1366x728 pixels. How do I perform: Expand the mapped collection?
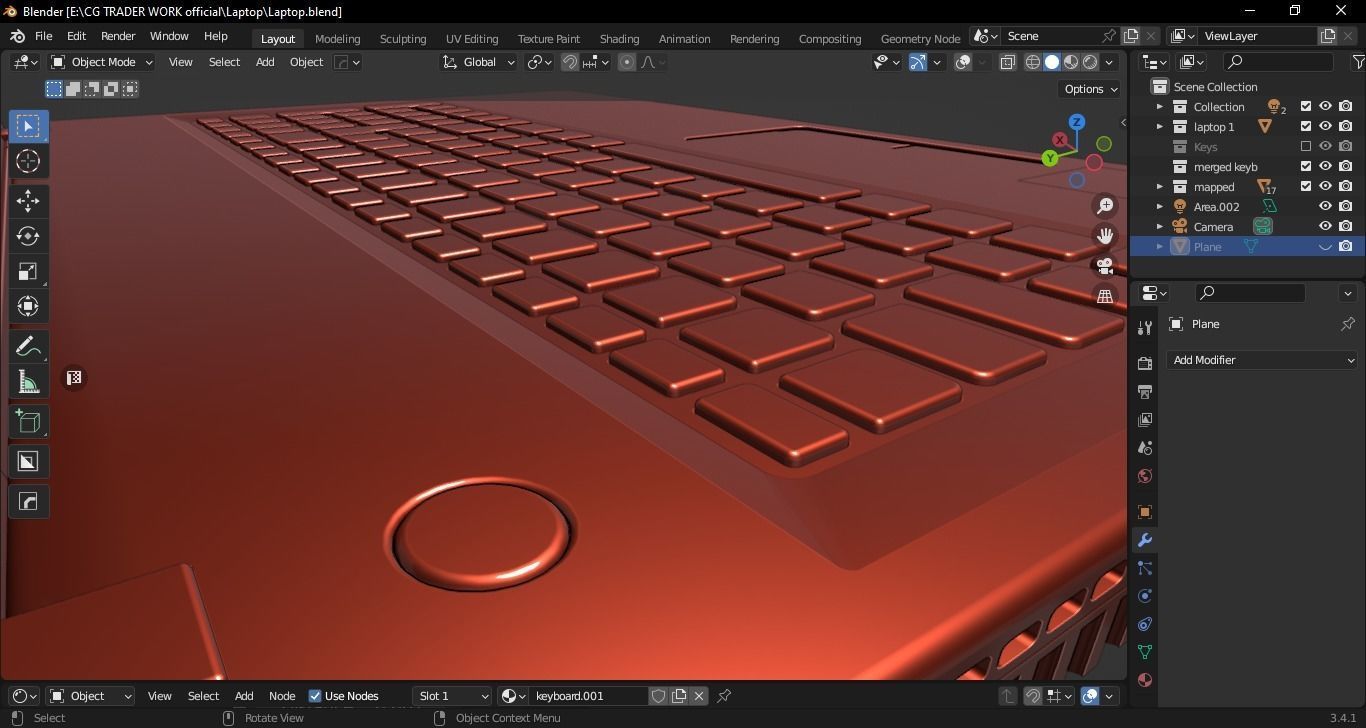[1160, 186]
